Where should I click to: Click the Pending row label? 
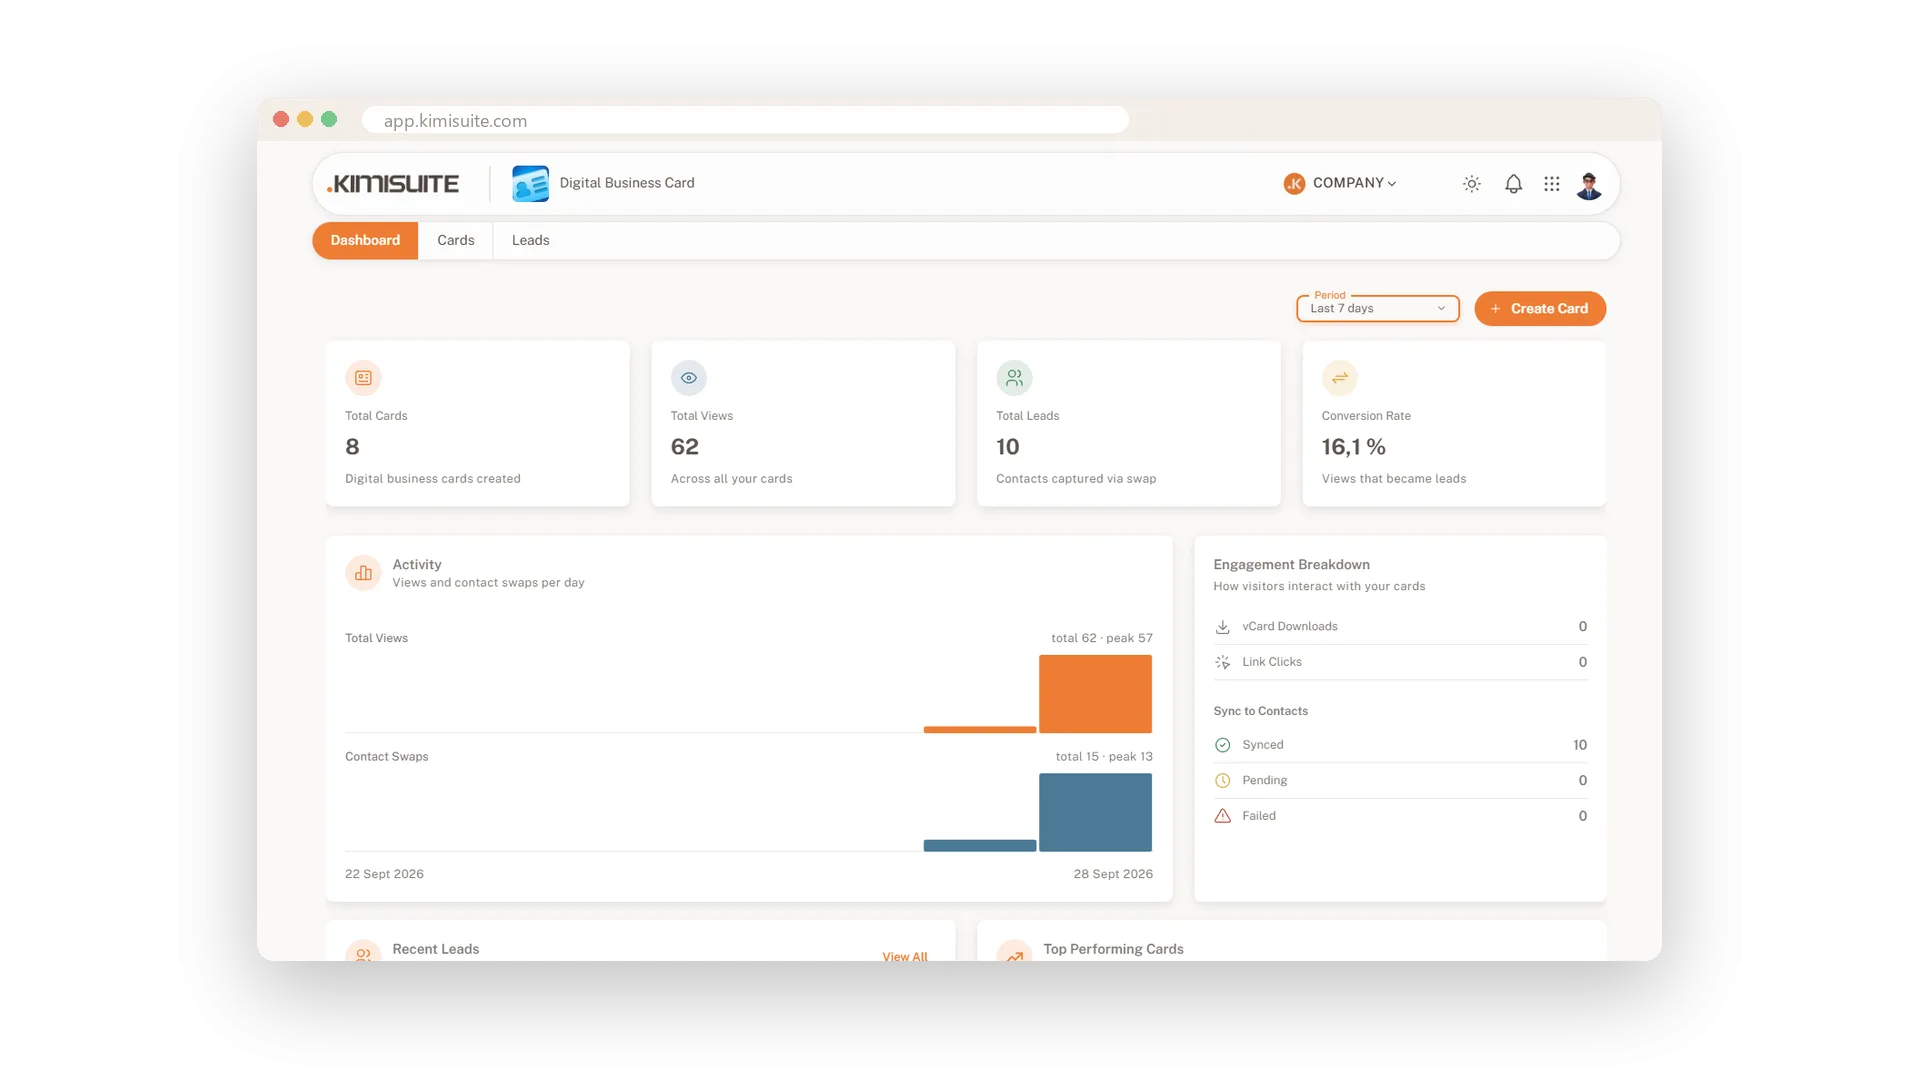(1265, 781)
